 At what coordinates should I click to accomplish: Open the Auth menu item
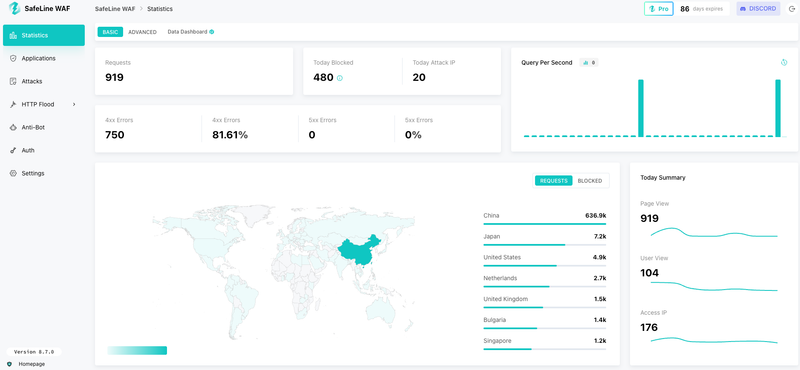(x=44, y=151)
